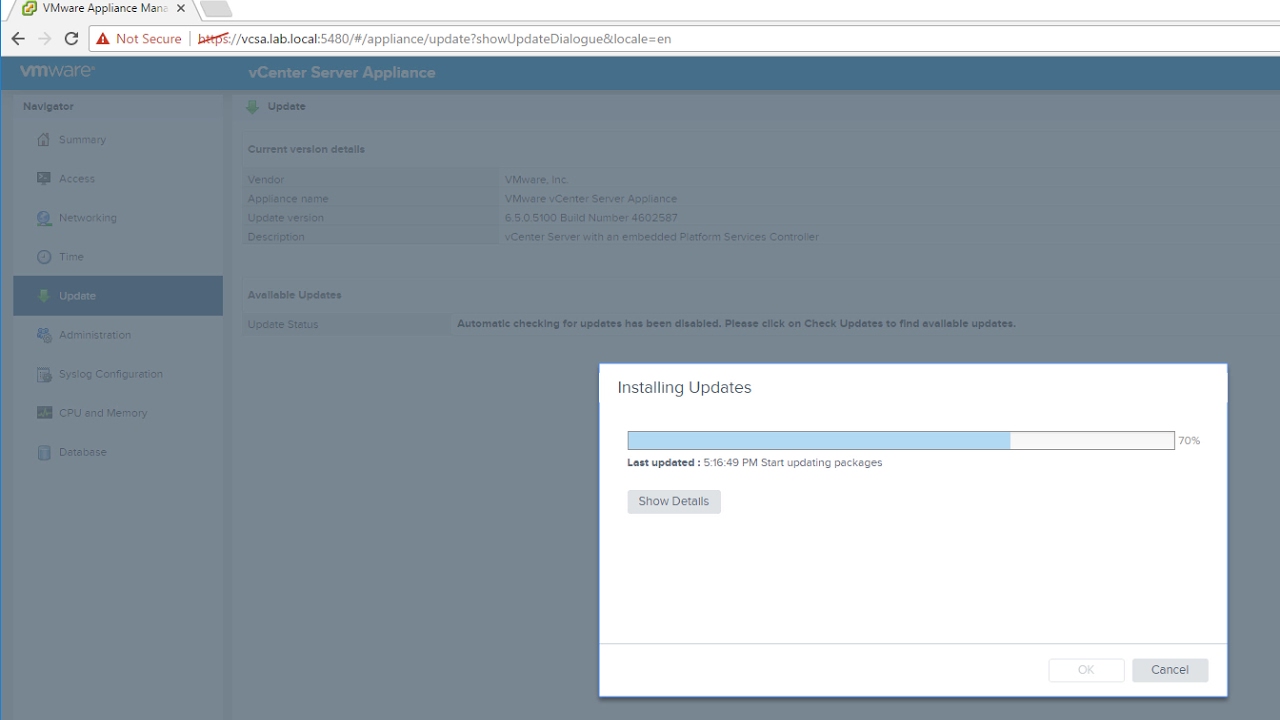
Task: Click the Syslog Configuration icon
Action: click(43, 374)
